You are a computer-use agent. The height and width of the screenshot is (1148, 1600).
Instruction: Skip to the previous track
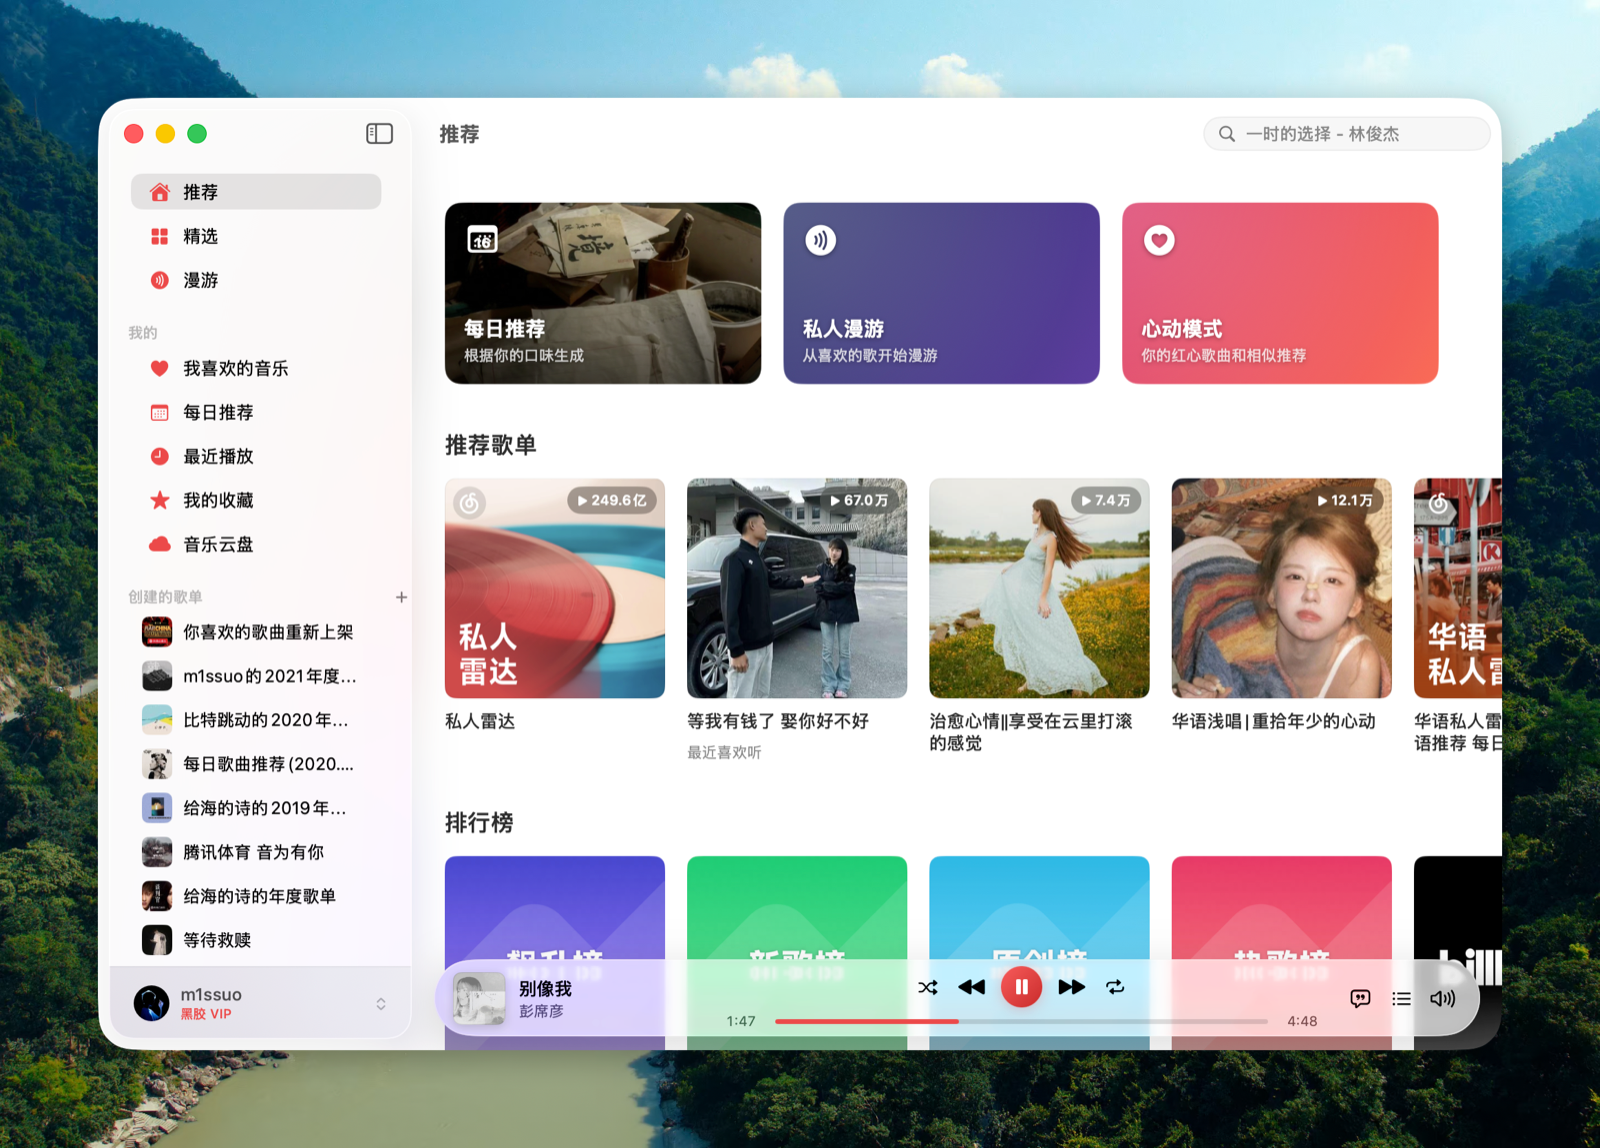pos(971,987)
